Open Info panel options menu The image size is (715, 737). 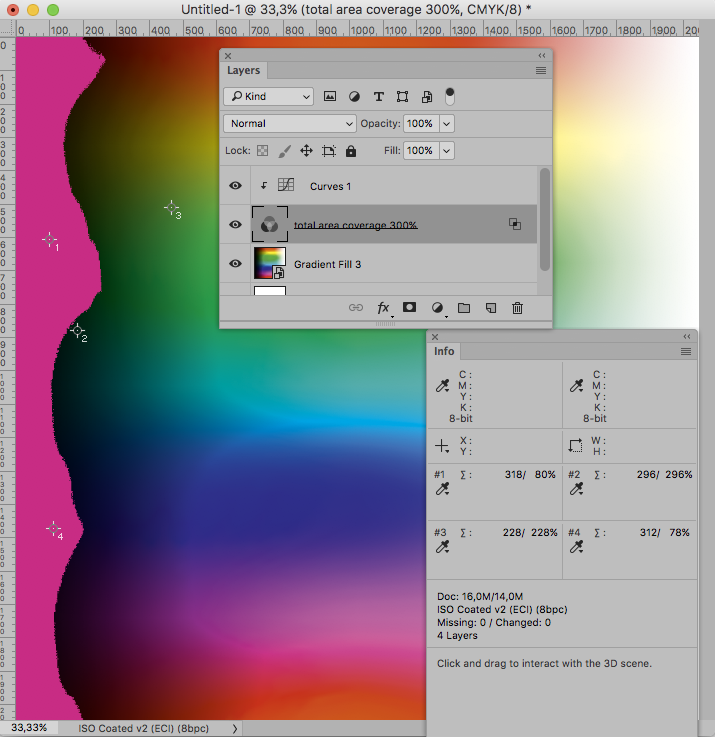pos(686,352)
